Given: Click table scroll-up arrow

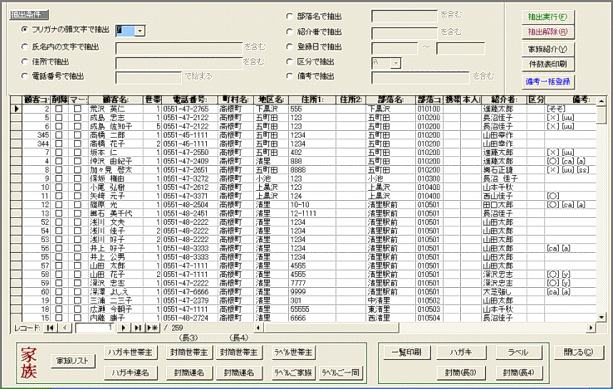Looking at the screenshot, I should 601,101.
